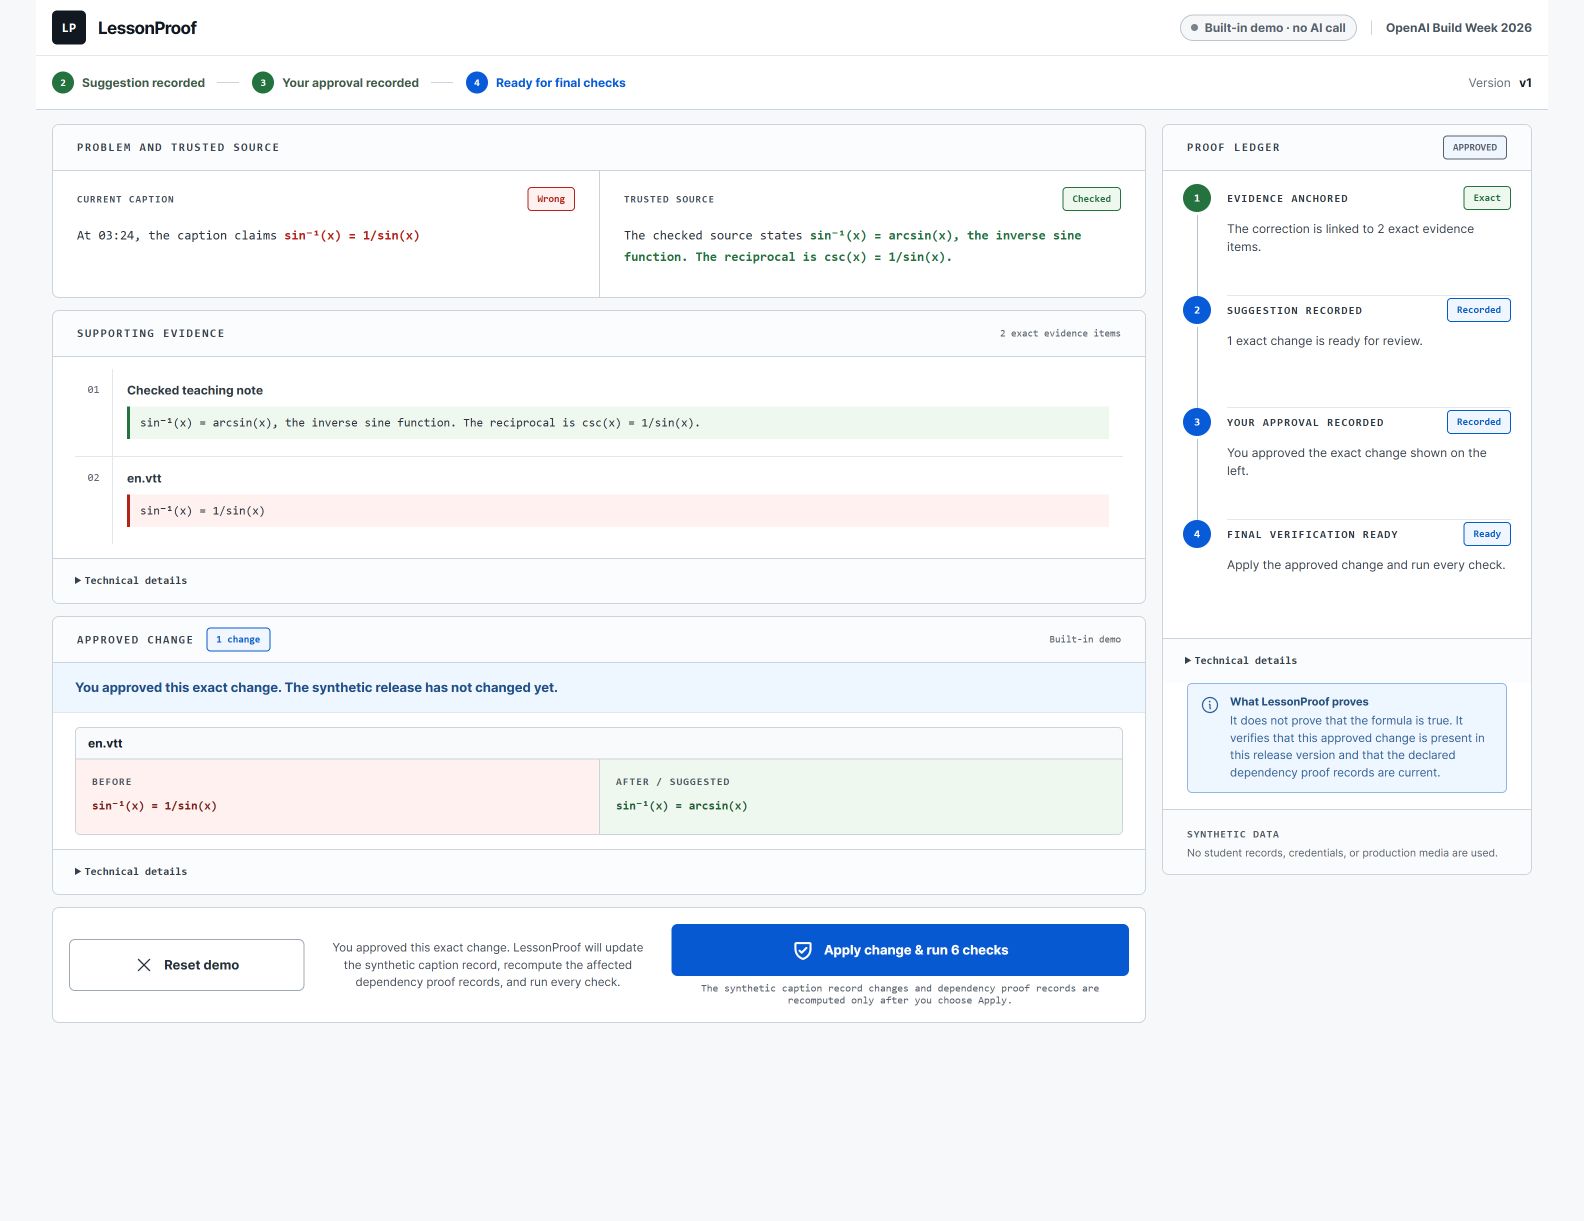Screen dimensions: 1584x1221
Task: Click the BEFORE formula sin⁻¹(x) = 1/sin(x)
Action: tap(154, 806)
